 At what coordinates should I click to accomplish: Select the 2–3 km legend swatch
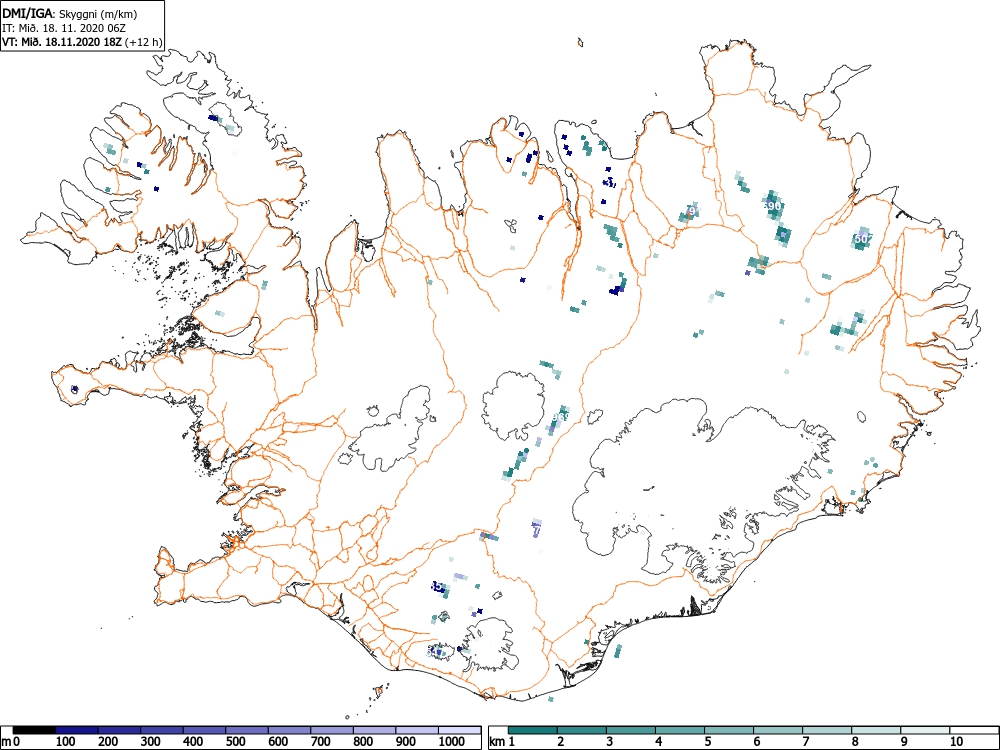[x=582, y=730]
